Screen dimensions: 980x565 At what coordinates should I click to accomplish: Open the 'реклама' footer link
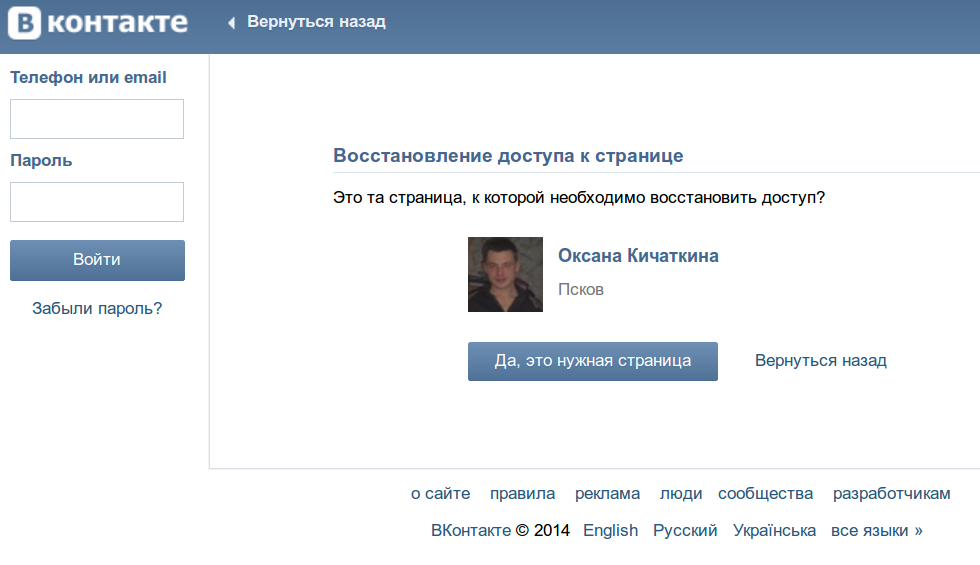[x=608, y=494]
